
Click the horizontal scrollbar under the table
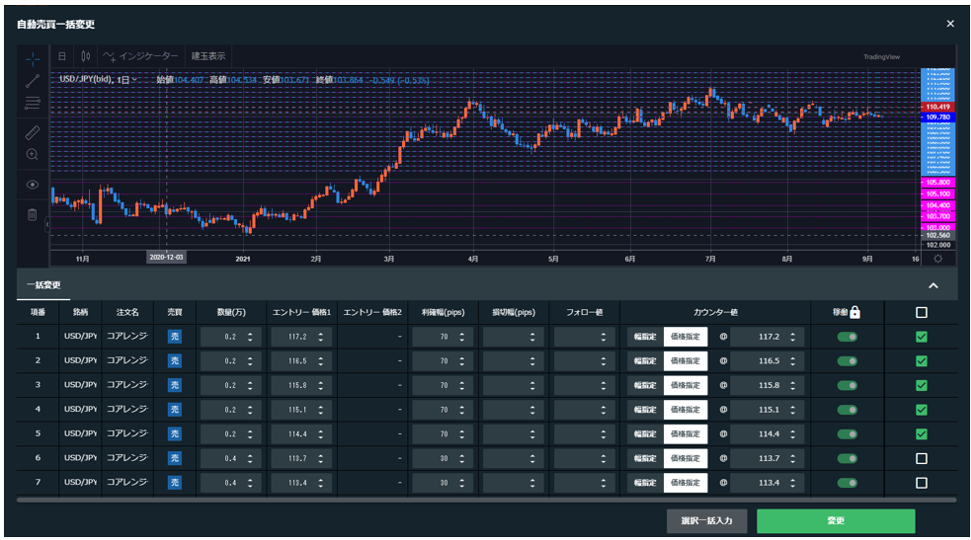coord(486,500)
